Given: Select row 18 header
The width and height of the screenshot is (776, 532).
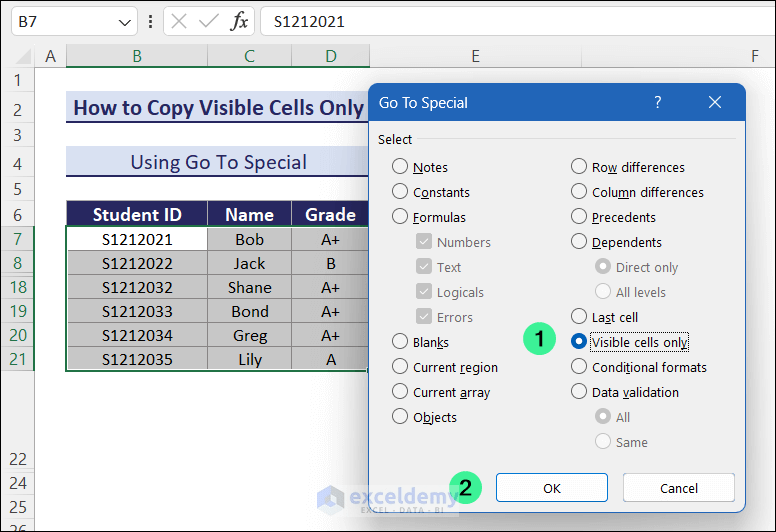Looking at the screenshot, I should pos(17,287).
